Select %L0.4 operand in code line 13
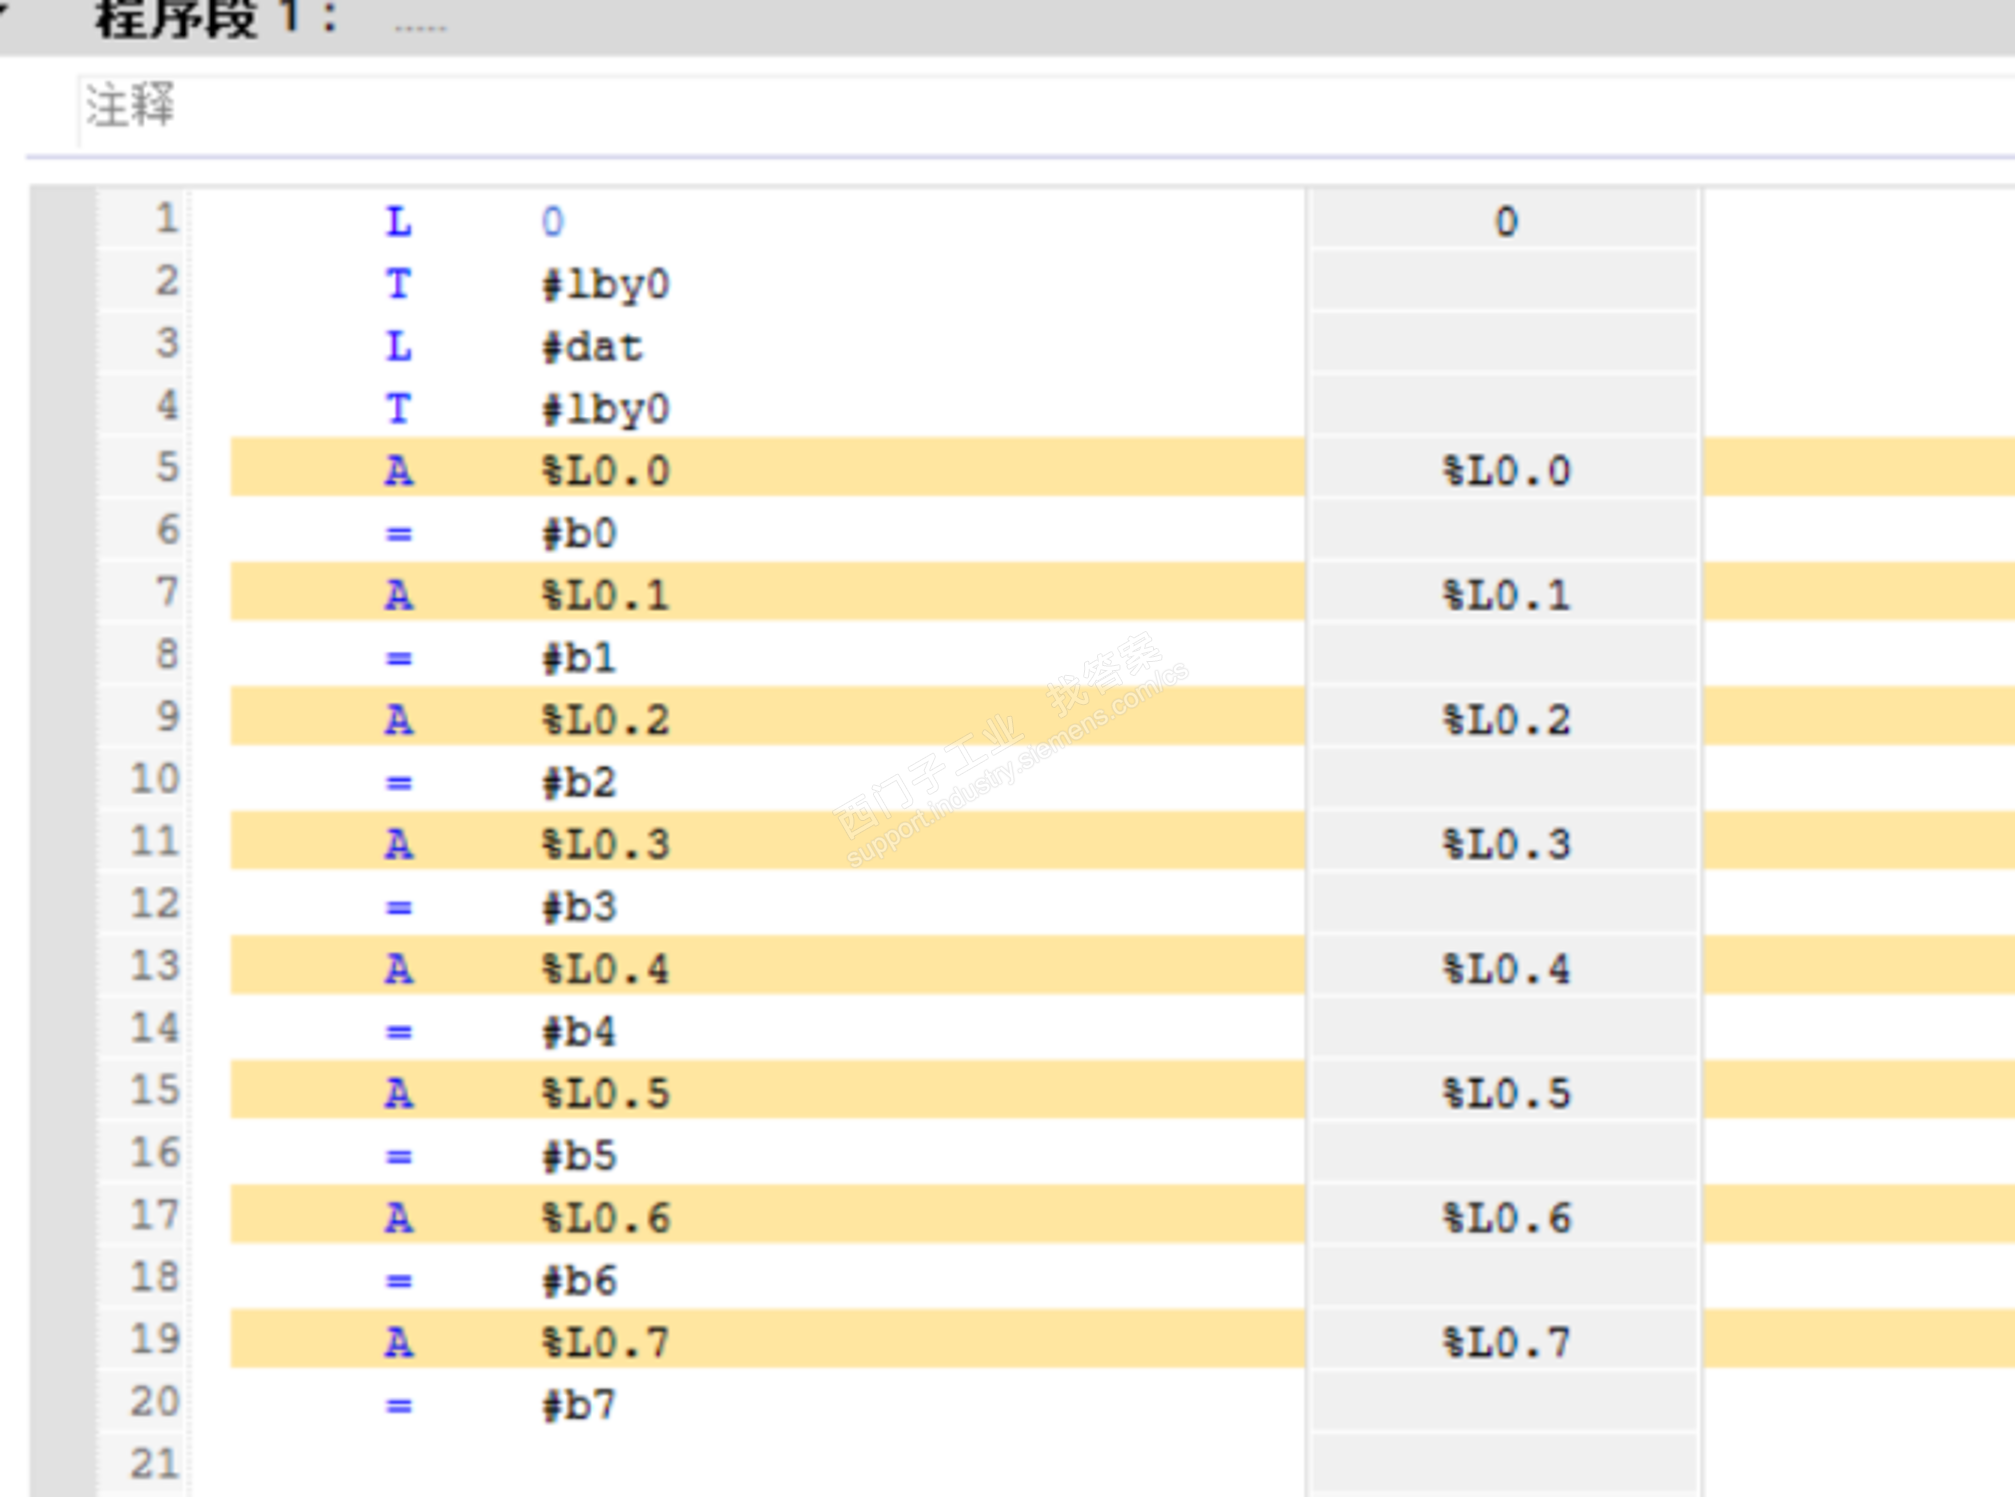 [x=605, y=969]
